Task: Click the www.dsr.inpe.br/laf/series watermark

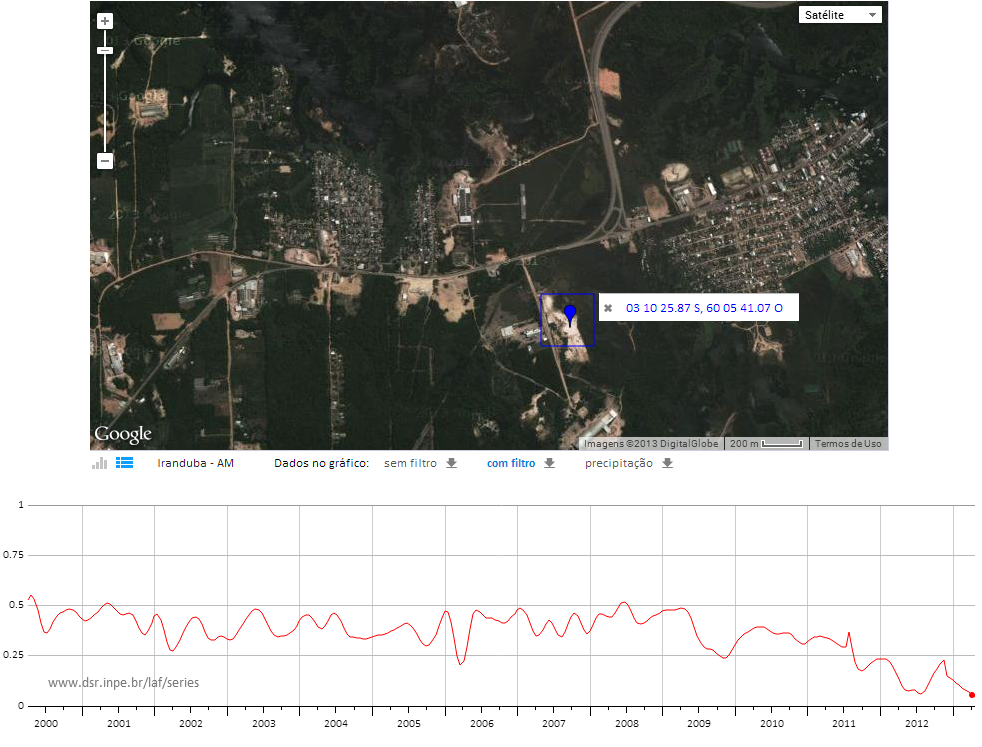Action: click(123, 683)
